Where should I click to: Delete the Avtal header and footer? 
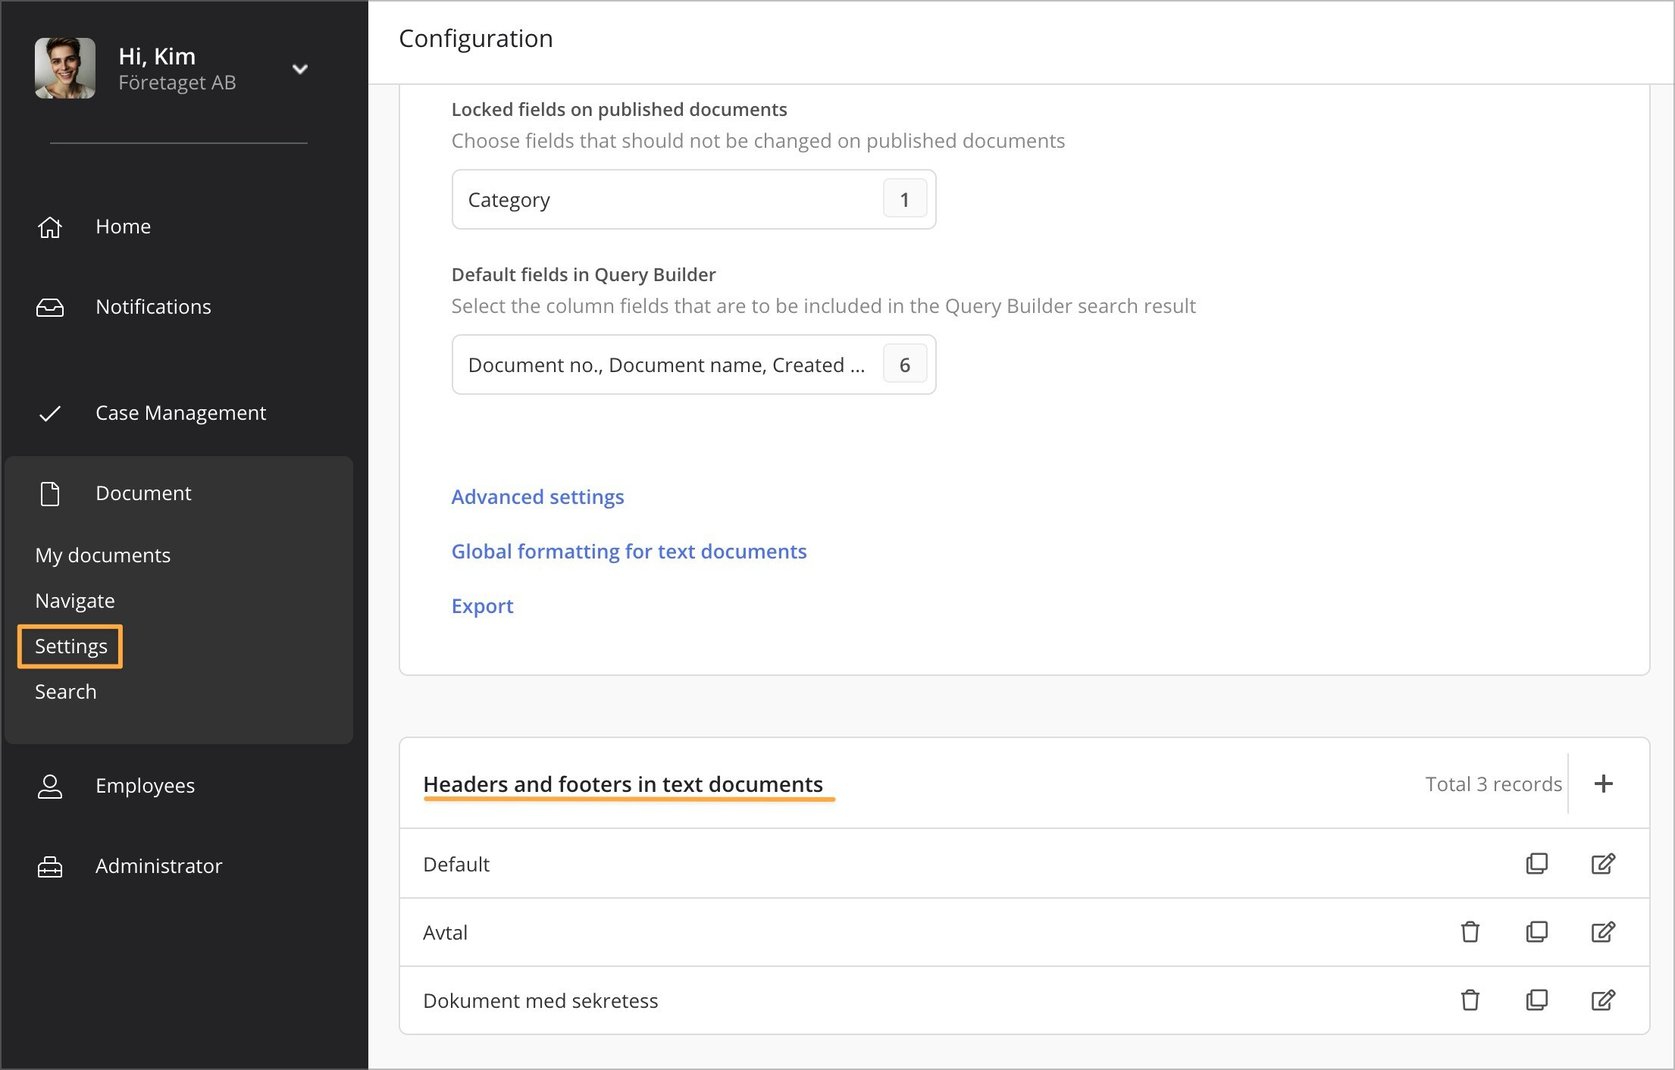[1470, 931]
